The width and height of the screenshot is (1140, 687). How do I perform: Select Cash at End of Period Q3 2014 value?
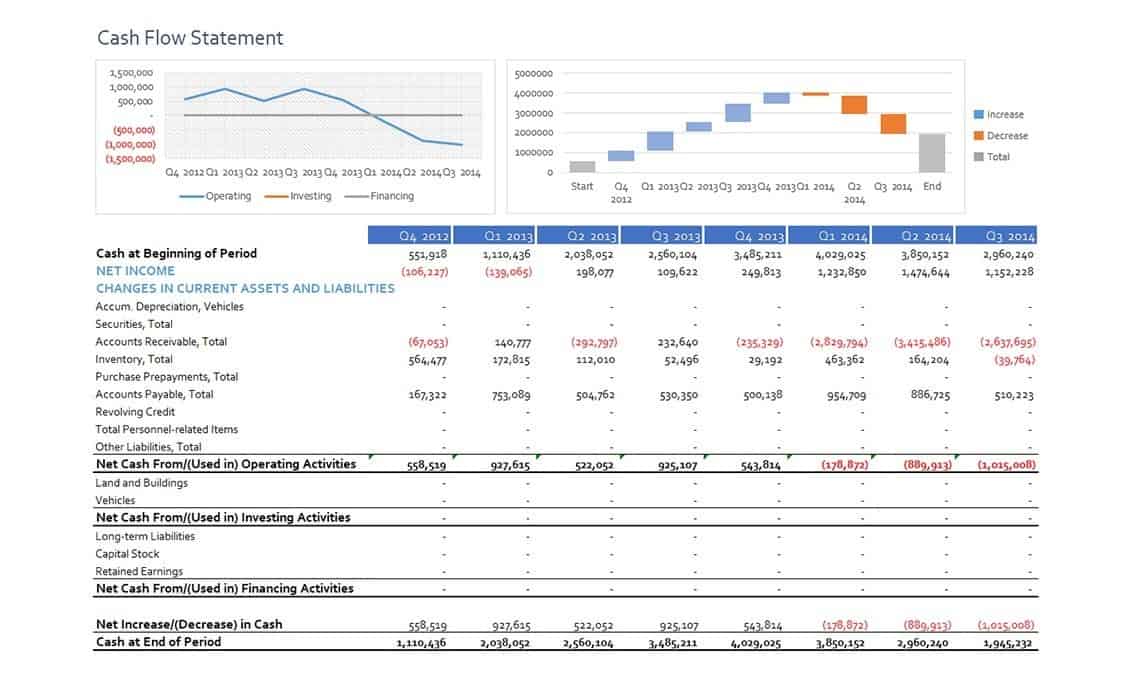pos(1008,643)
